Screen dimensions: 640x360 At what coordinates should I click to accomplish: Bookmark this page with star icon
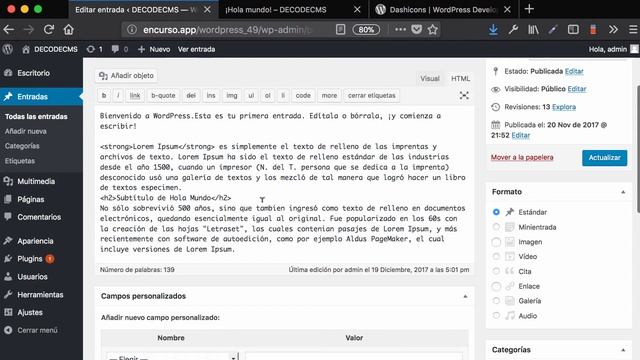(x=433, y=29)
